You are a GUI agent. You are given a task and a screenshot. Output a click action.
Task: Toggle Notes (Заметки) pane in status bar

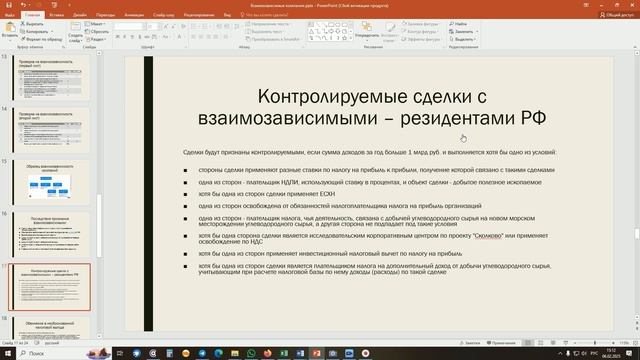coord(470,343)
